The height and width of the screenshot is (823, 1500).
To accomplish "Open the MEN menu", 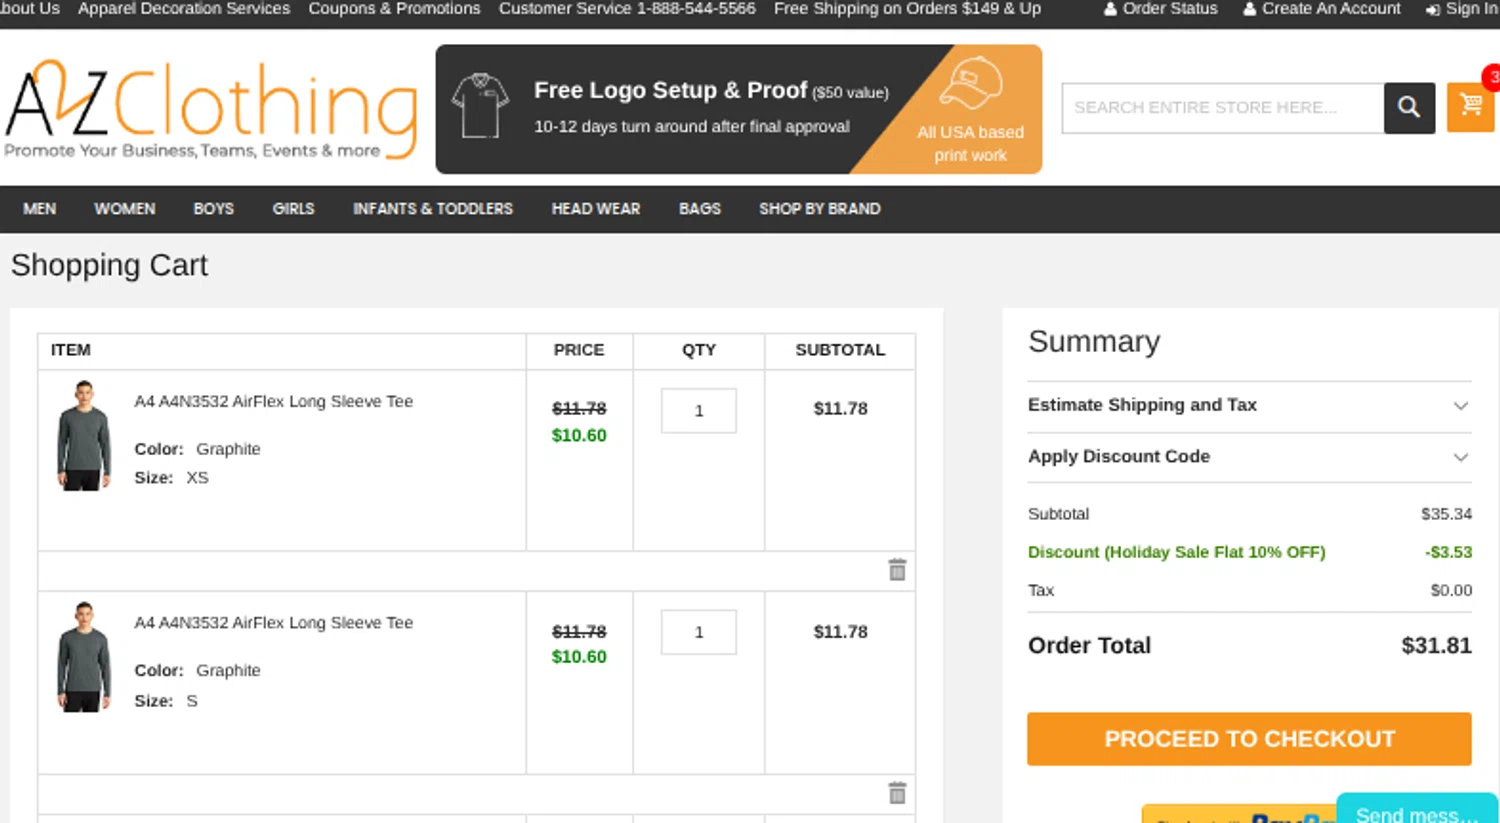I will [x=40, y=209].
